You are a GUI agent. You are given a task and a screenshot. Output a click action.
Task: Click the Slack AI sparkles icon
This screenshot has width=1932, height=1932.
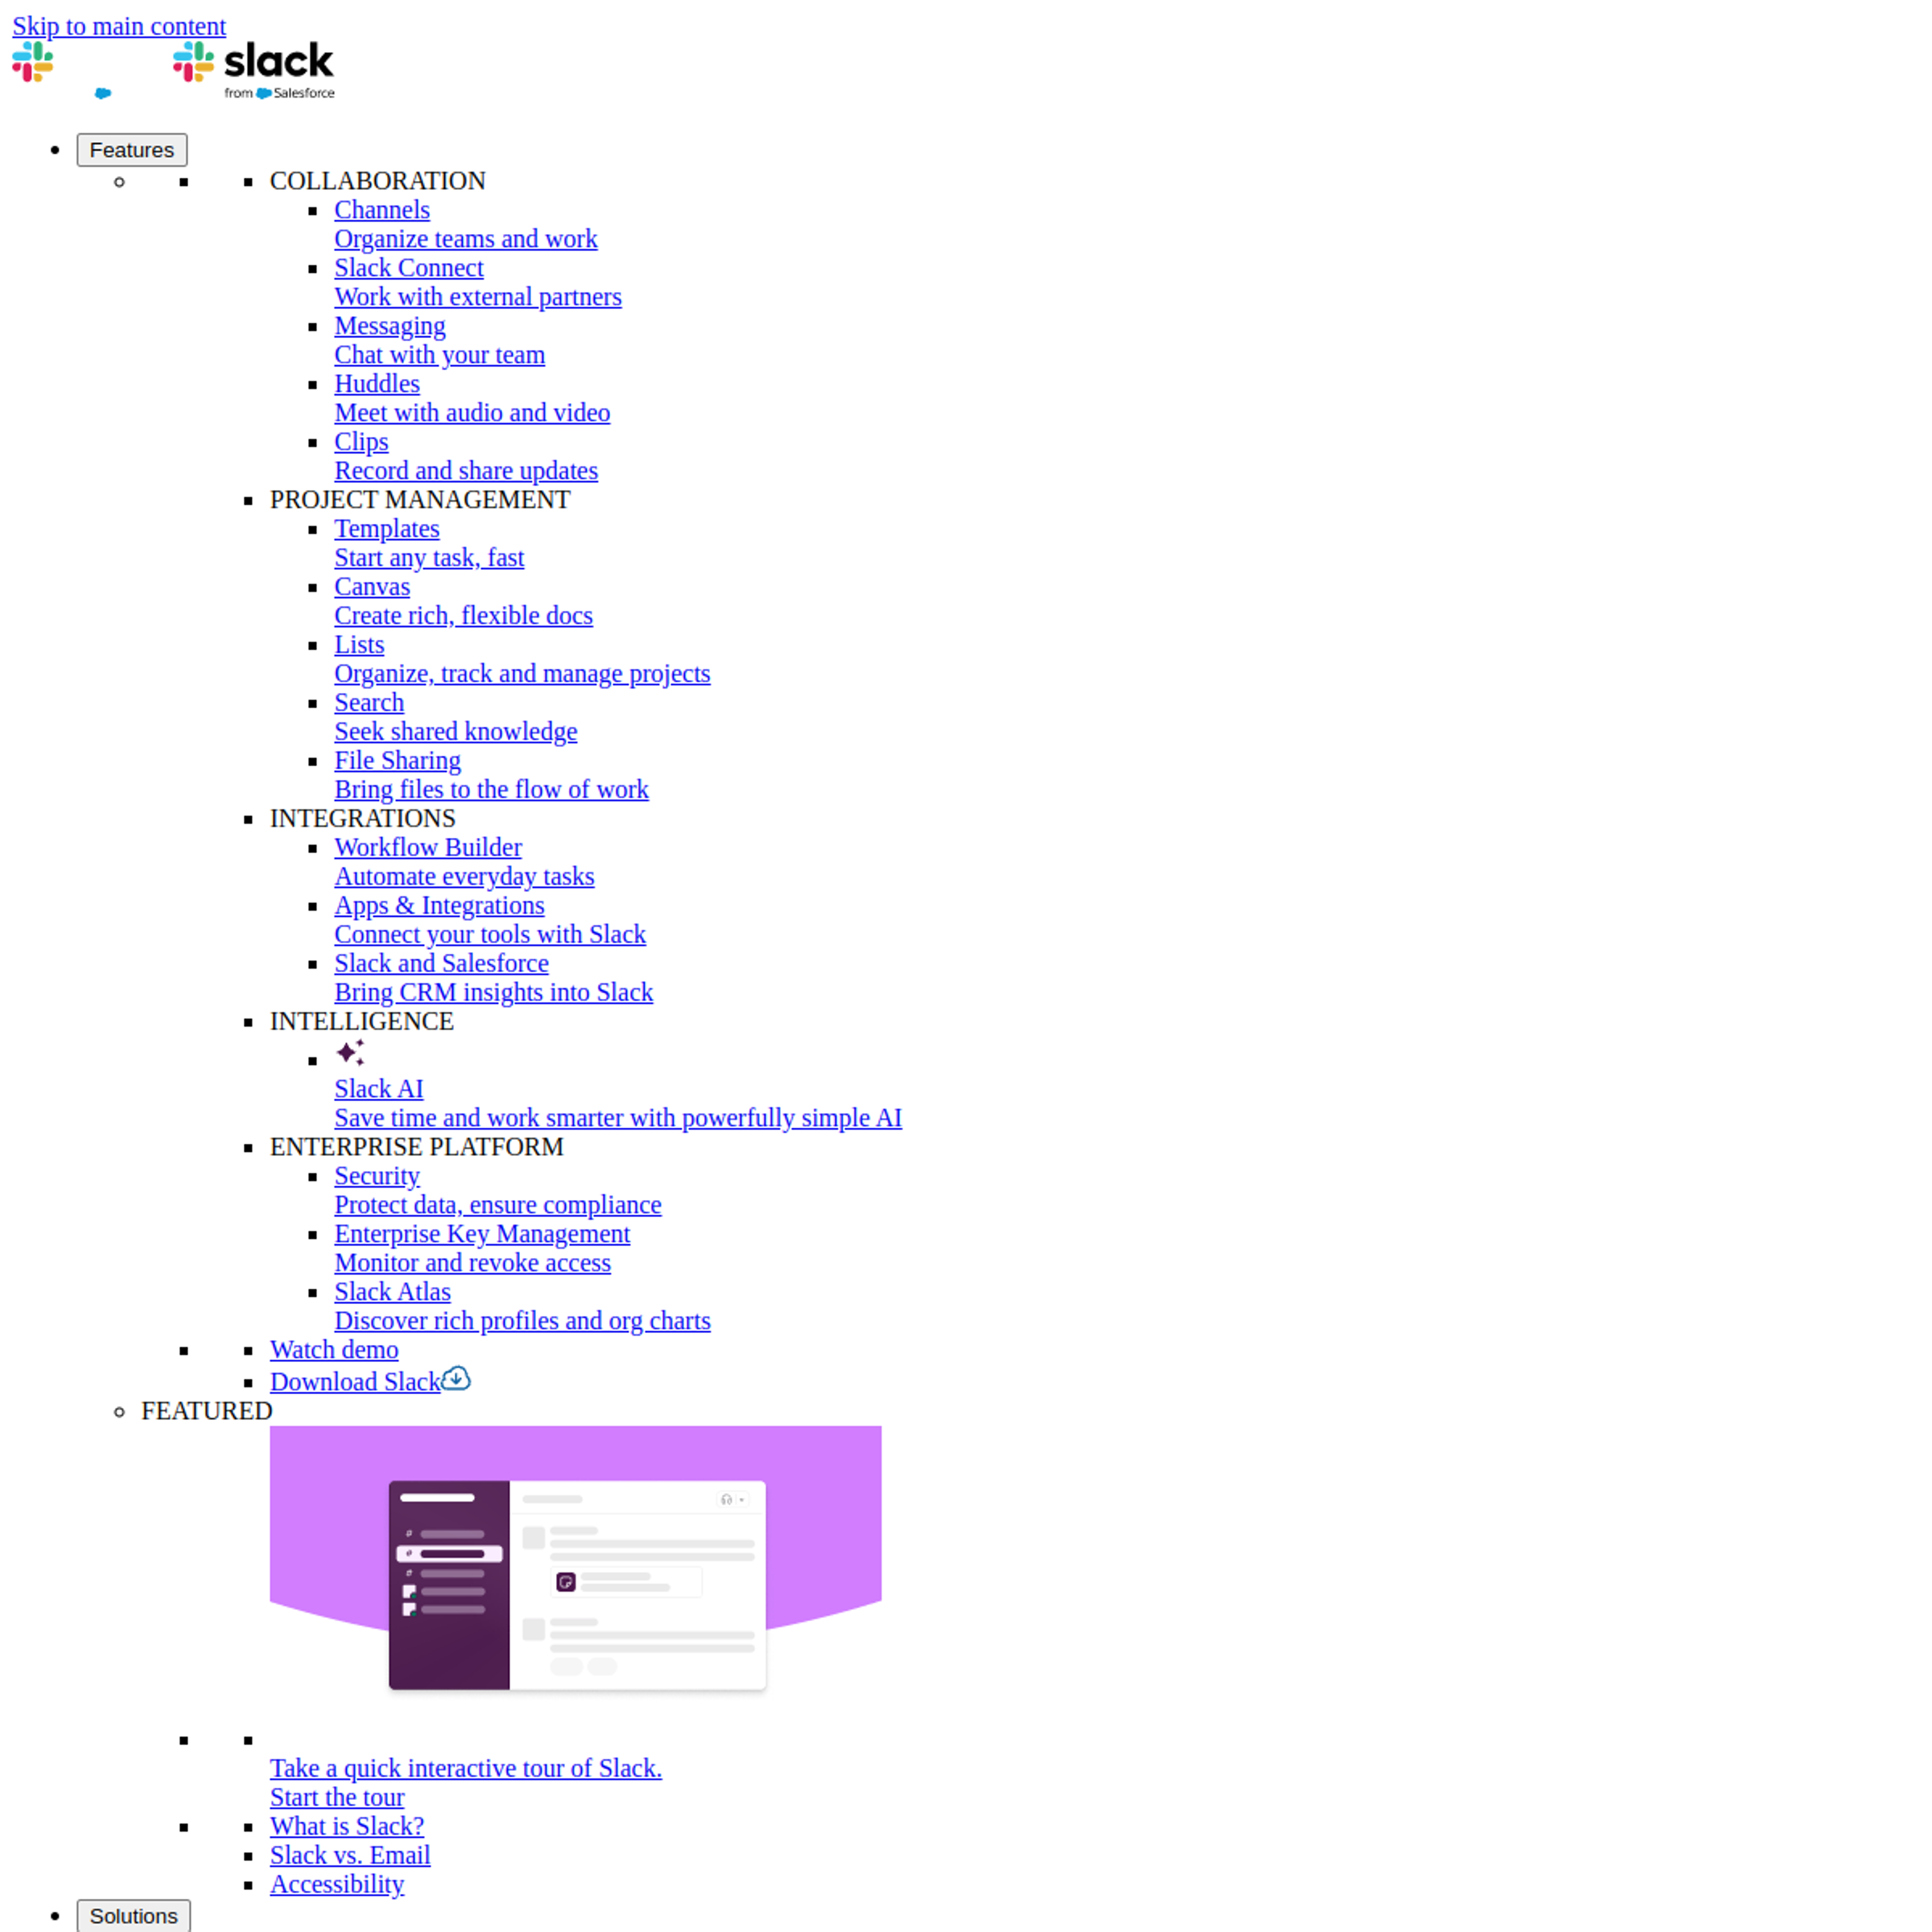349,1051
